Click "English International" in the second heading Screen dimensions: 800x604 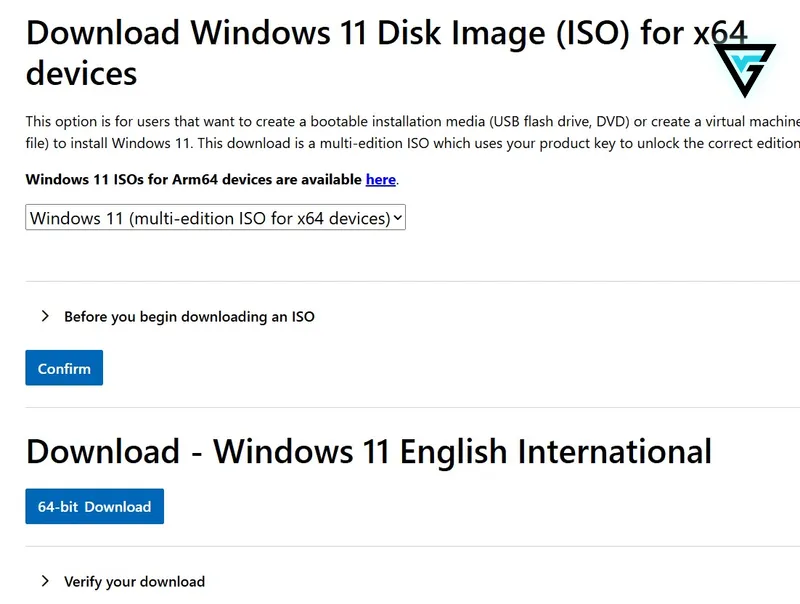(556, 451)
